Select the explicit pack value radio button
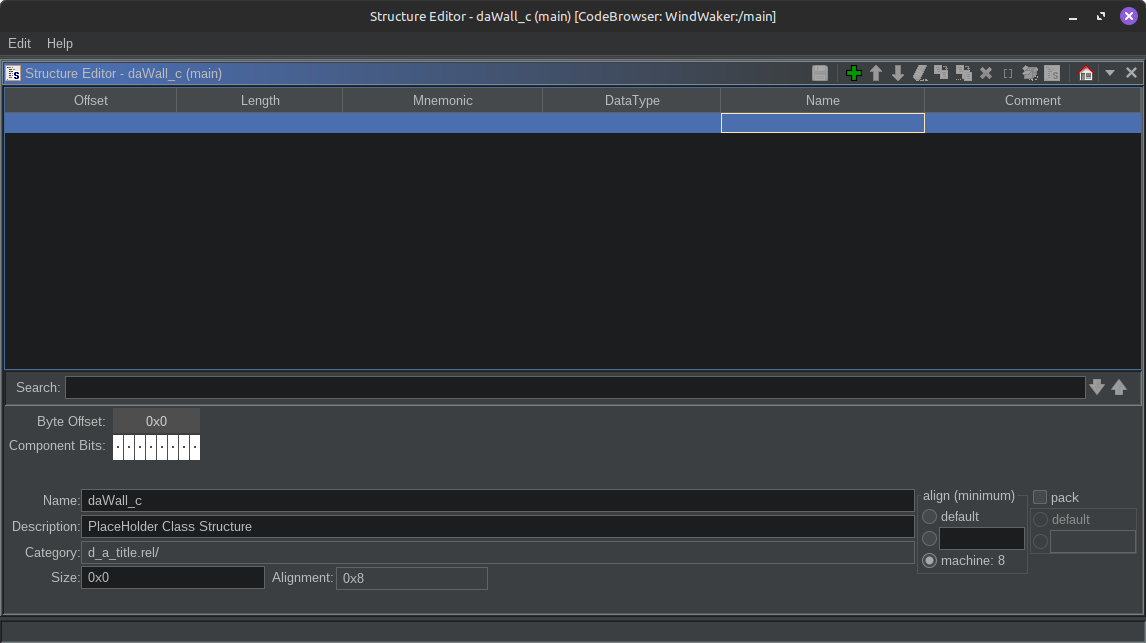 (x=1040, y=541)
